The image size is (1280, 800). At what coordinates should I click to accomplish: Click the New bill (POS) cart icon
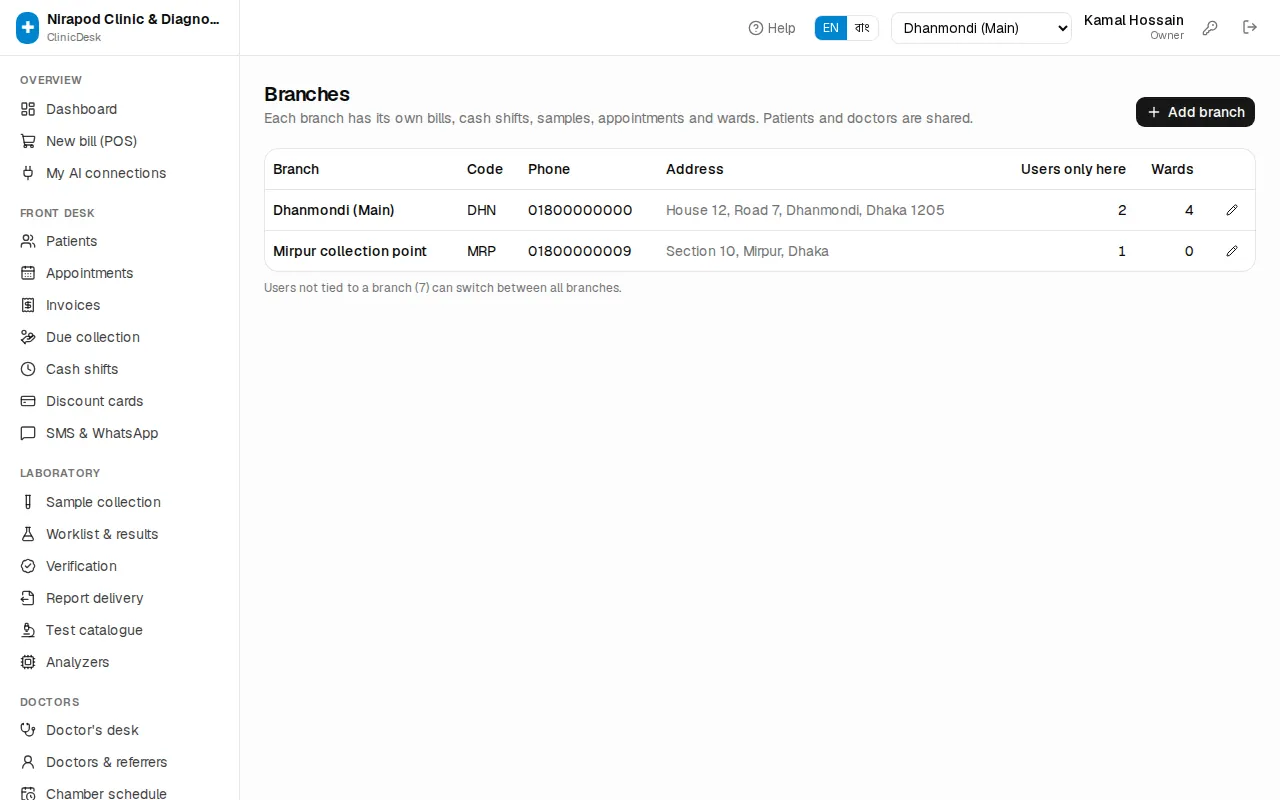pyautogui.click(x=28, y=141)
